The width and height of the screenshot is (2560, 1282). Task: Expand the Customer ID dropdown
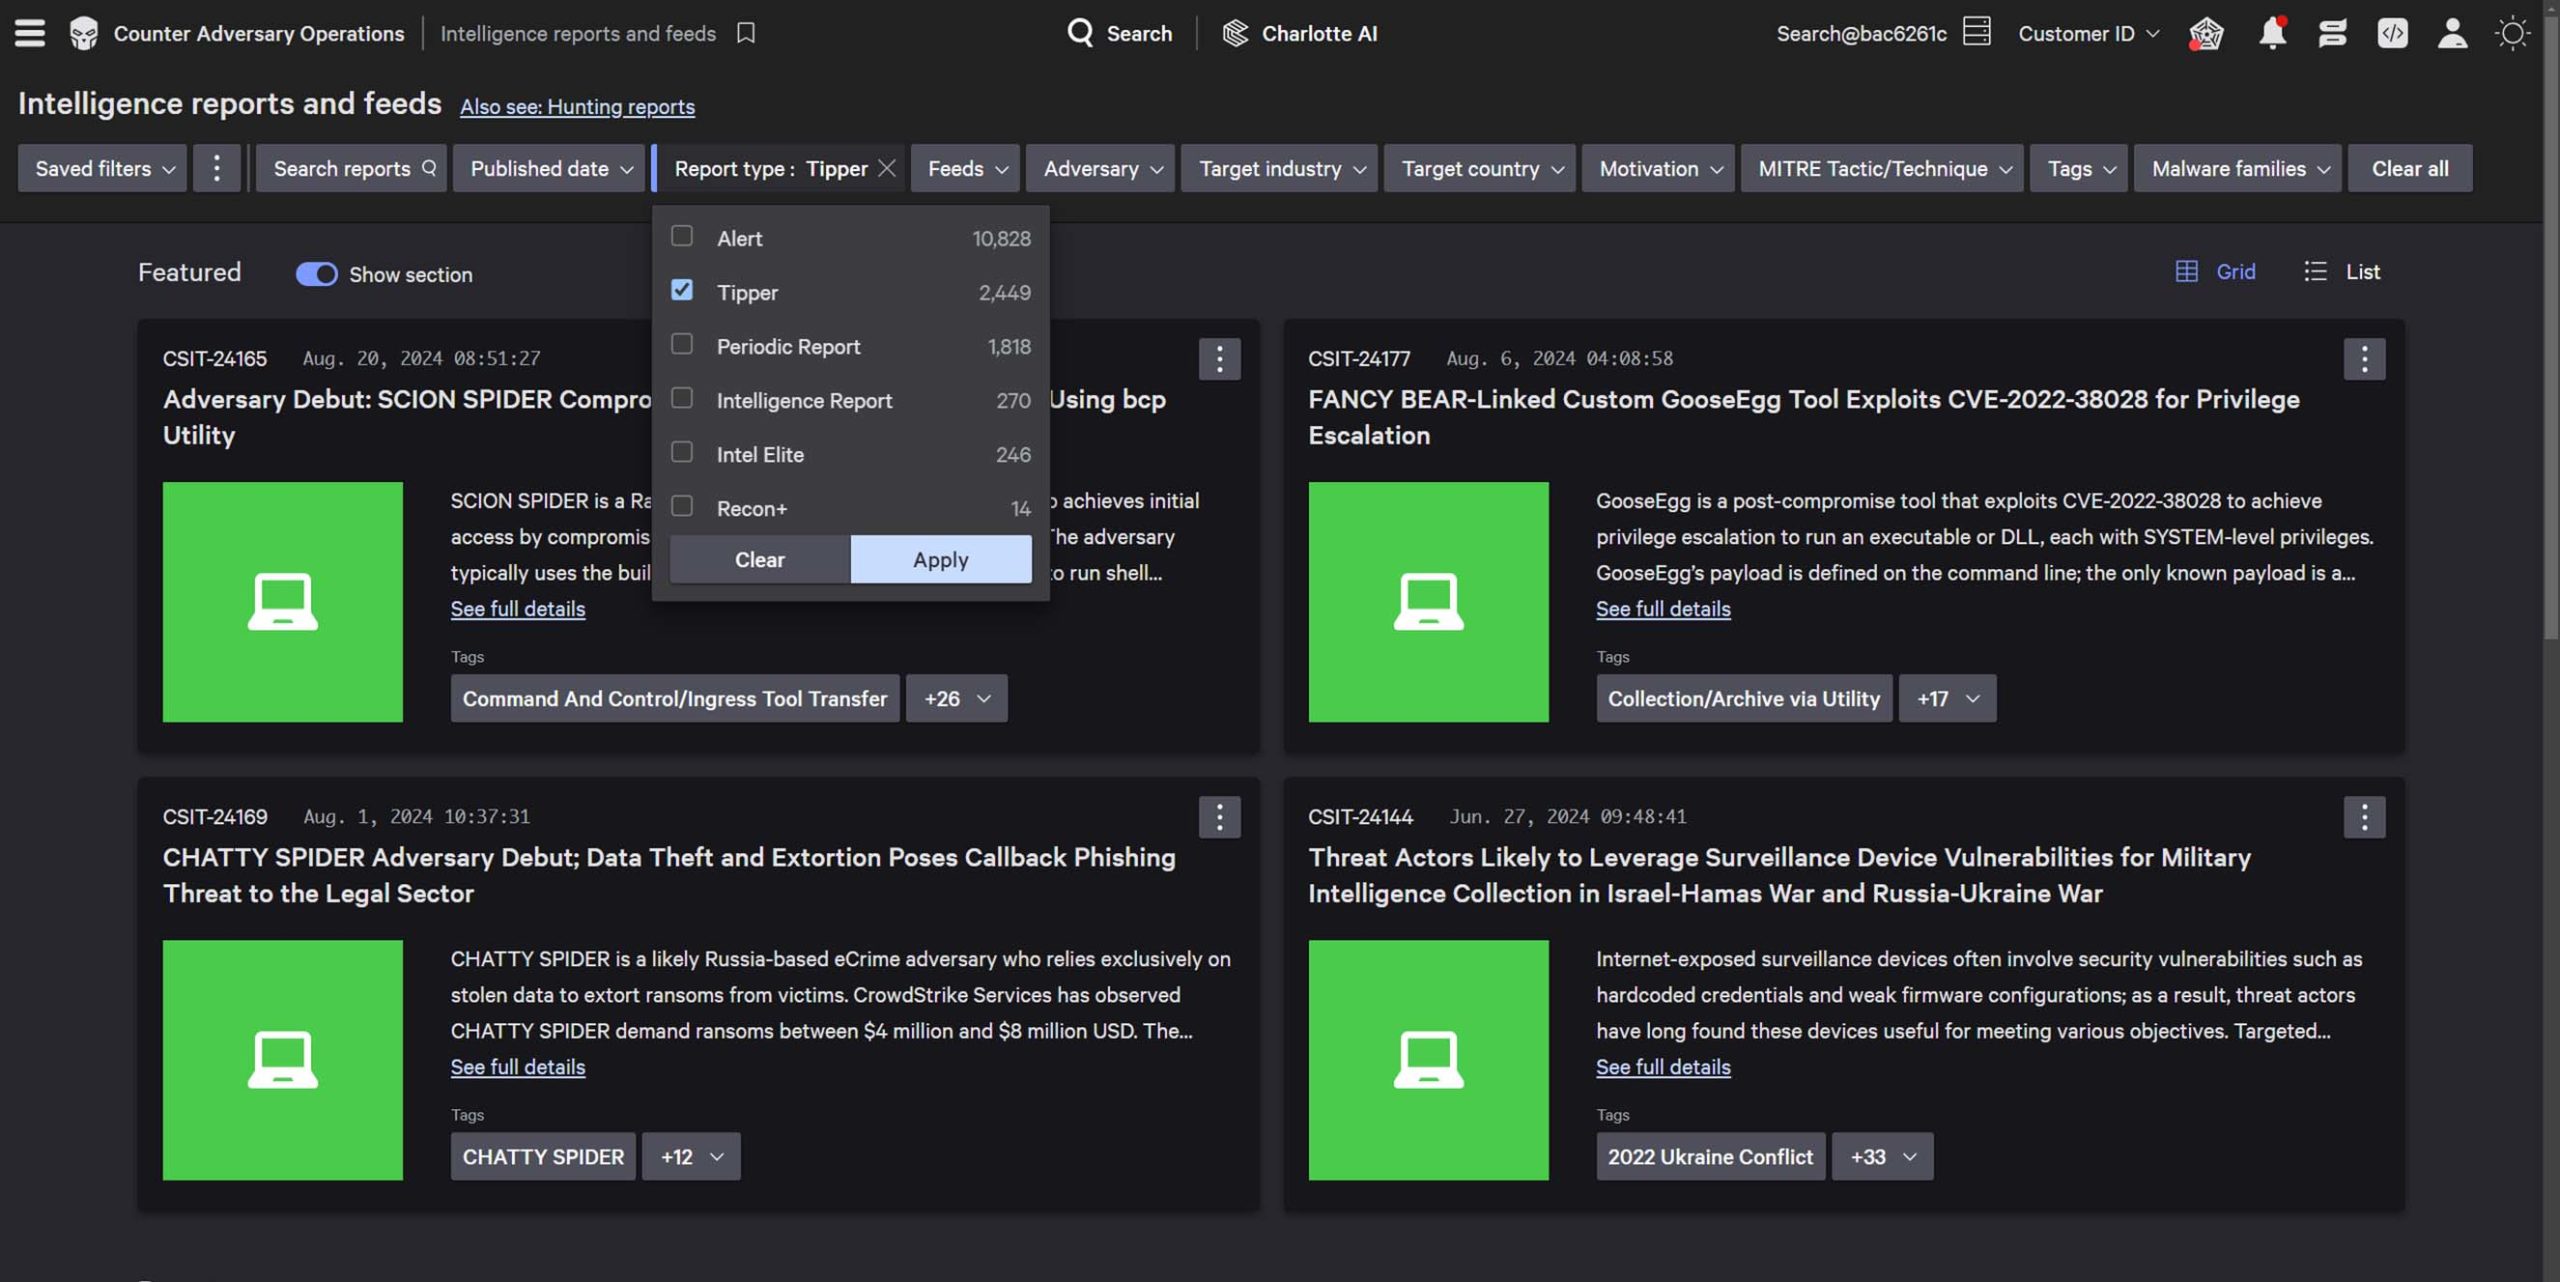coord(2088,33)
